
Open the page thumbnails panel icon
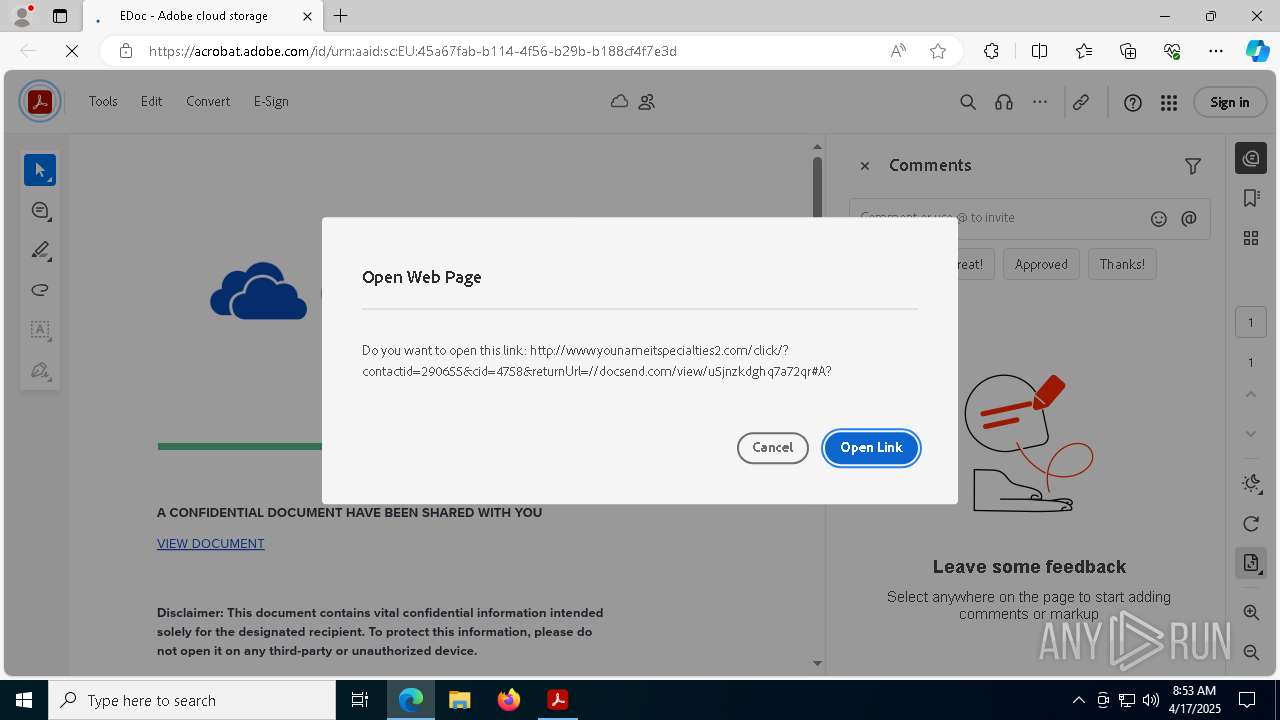click(x=1251, y=237)
